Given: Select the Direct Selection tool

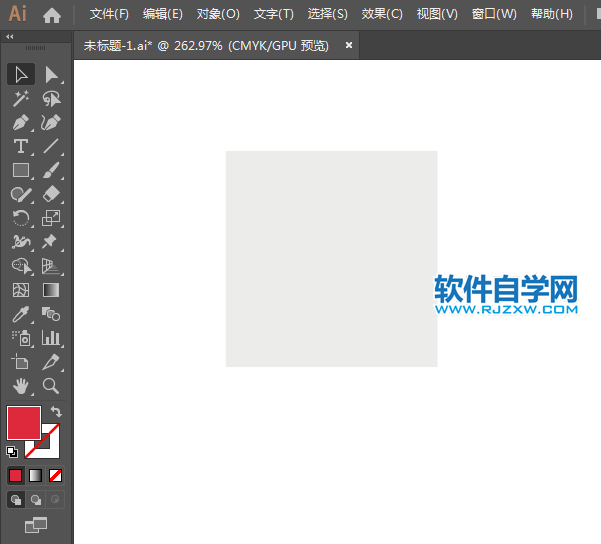Looking at the screenshot, I should pos(51,74).
